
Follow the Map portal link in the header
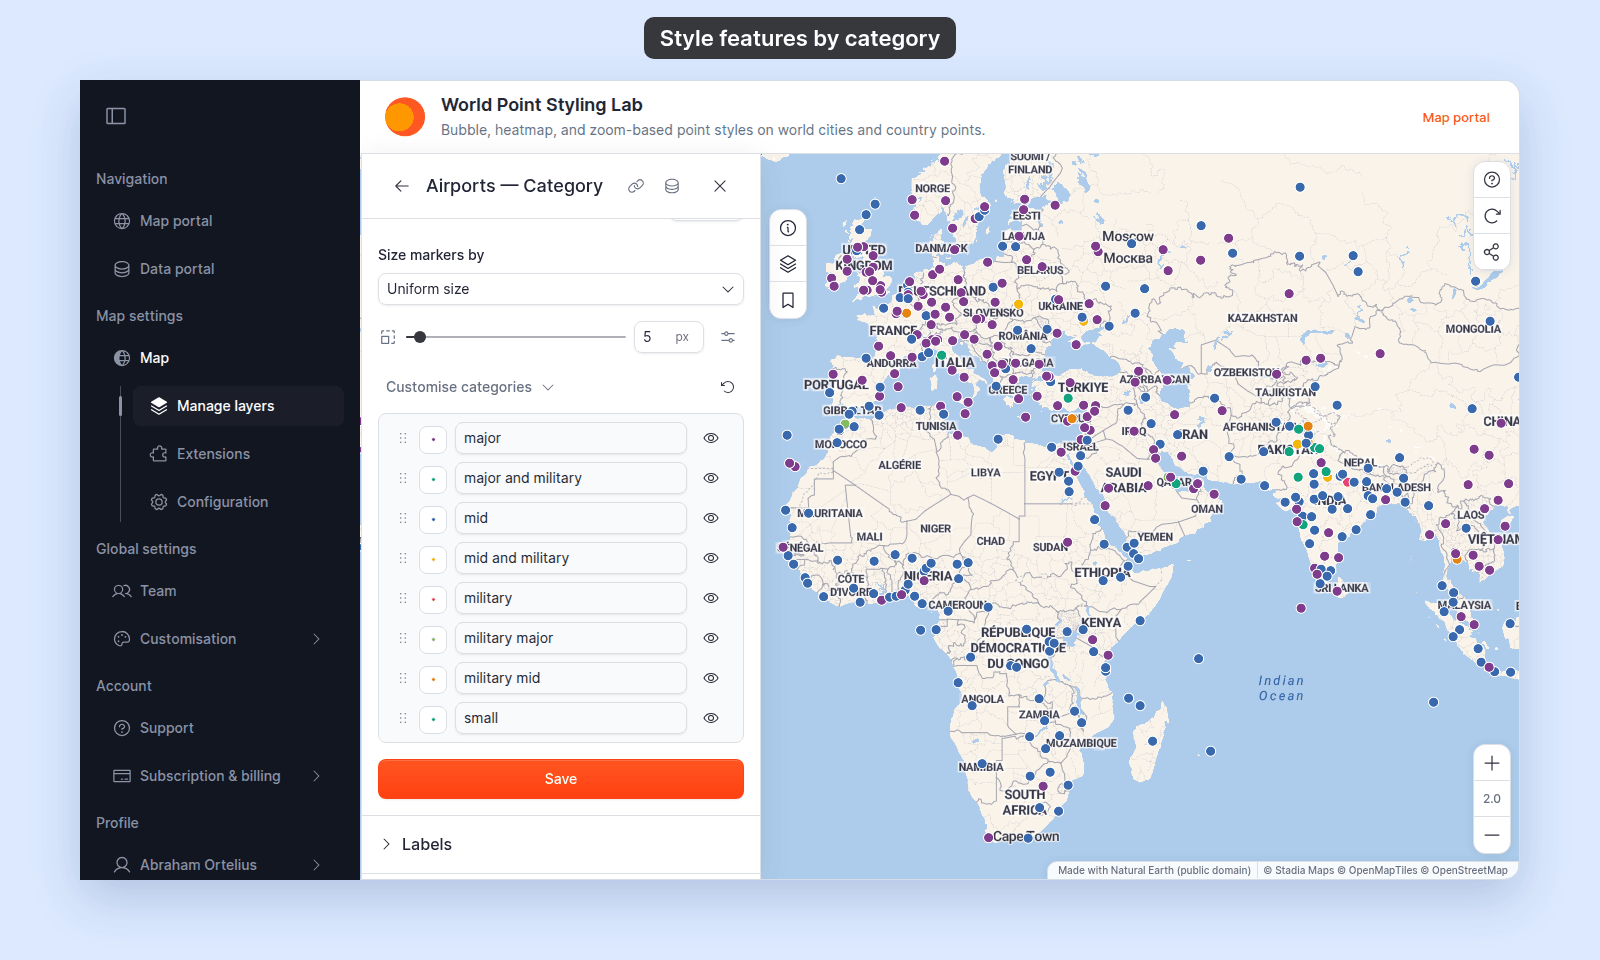click(x=1456, y=118)
